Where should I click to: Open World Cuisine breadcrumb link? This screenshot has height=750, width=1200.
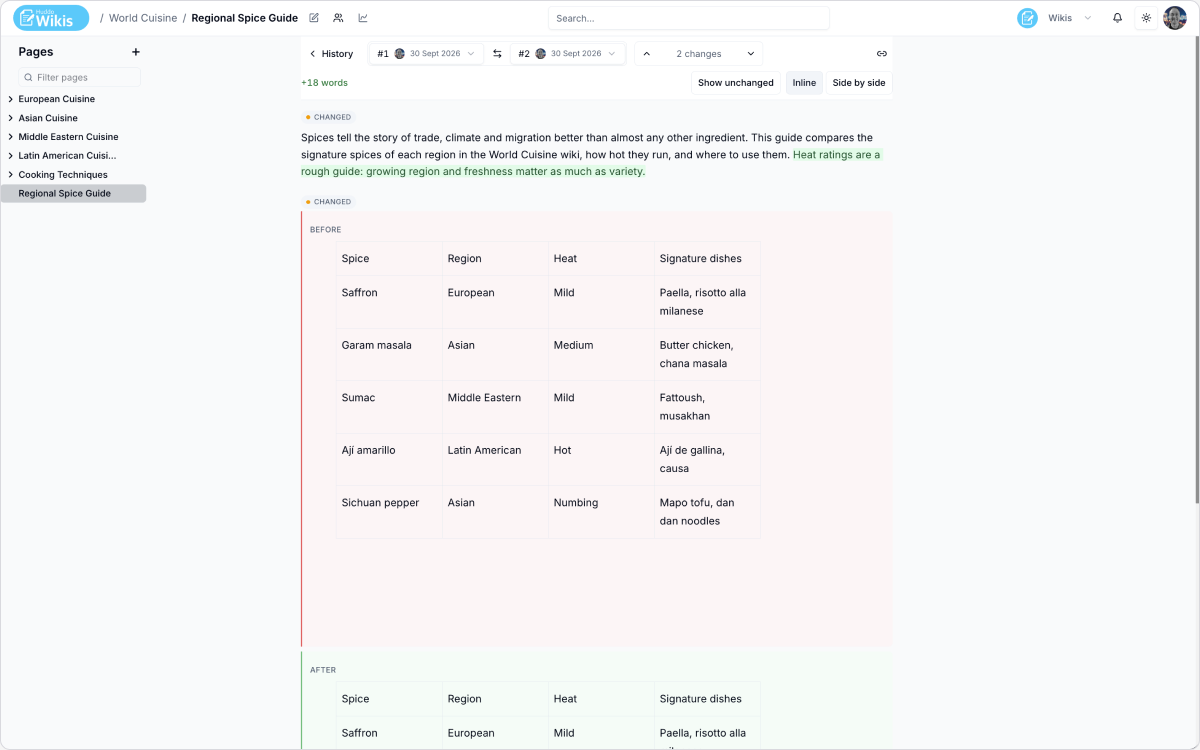pos(143,18)
